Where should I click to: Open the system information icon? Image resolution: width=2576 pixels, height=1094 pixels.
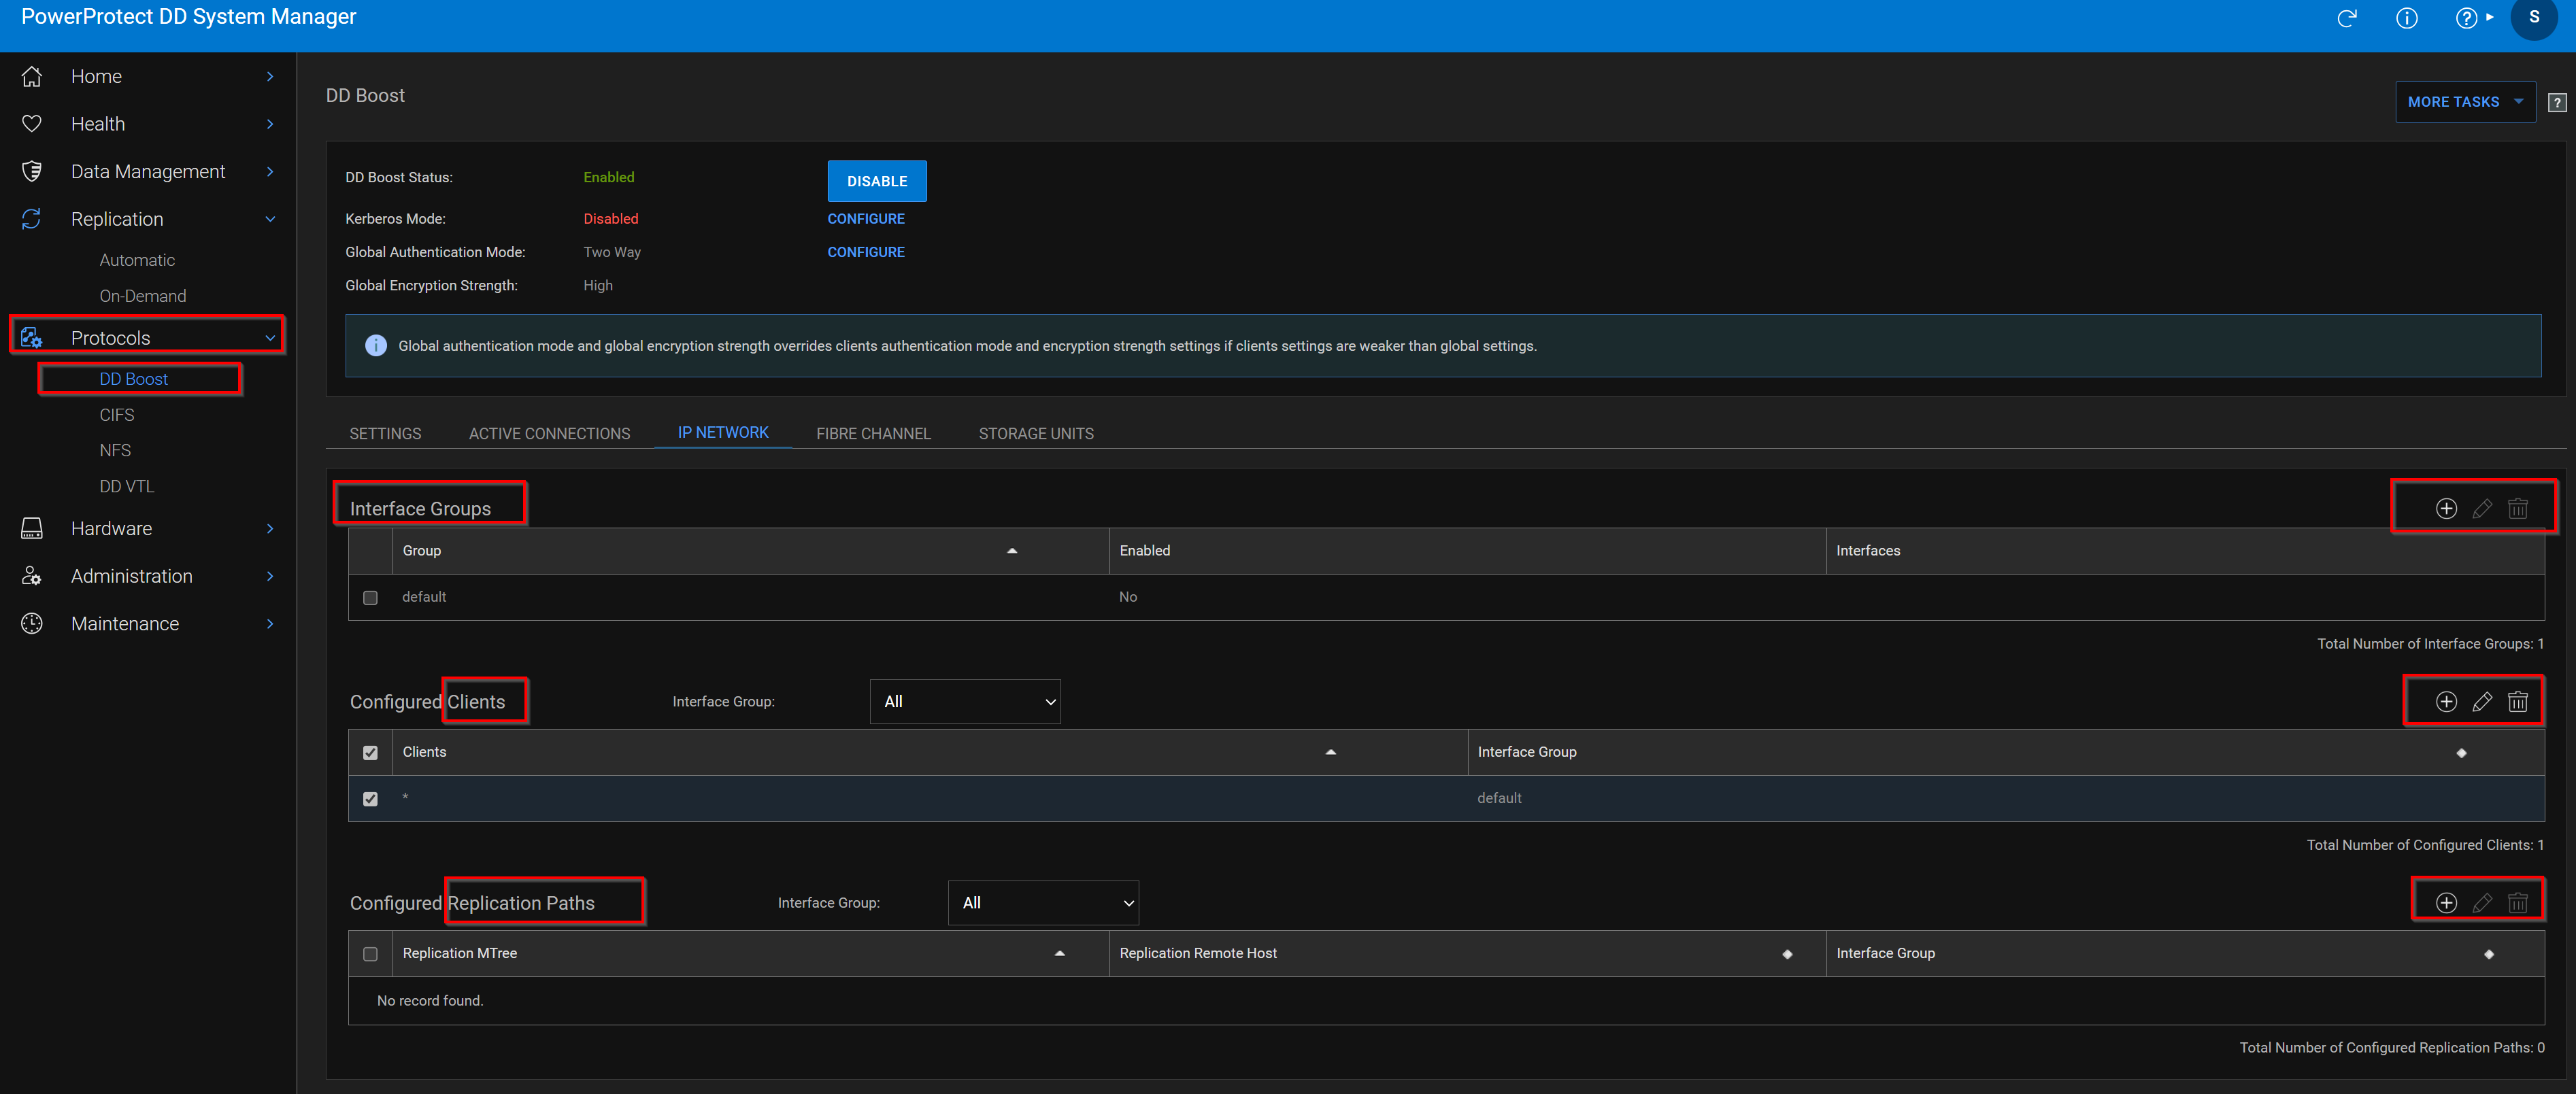click(x=2407, y=18)
